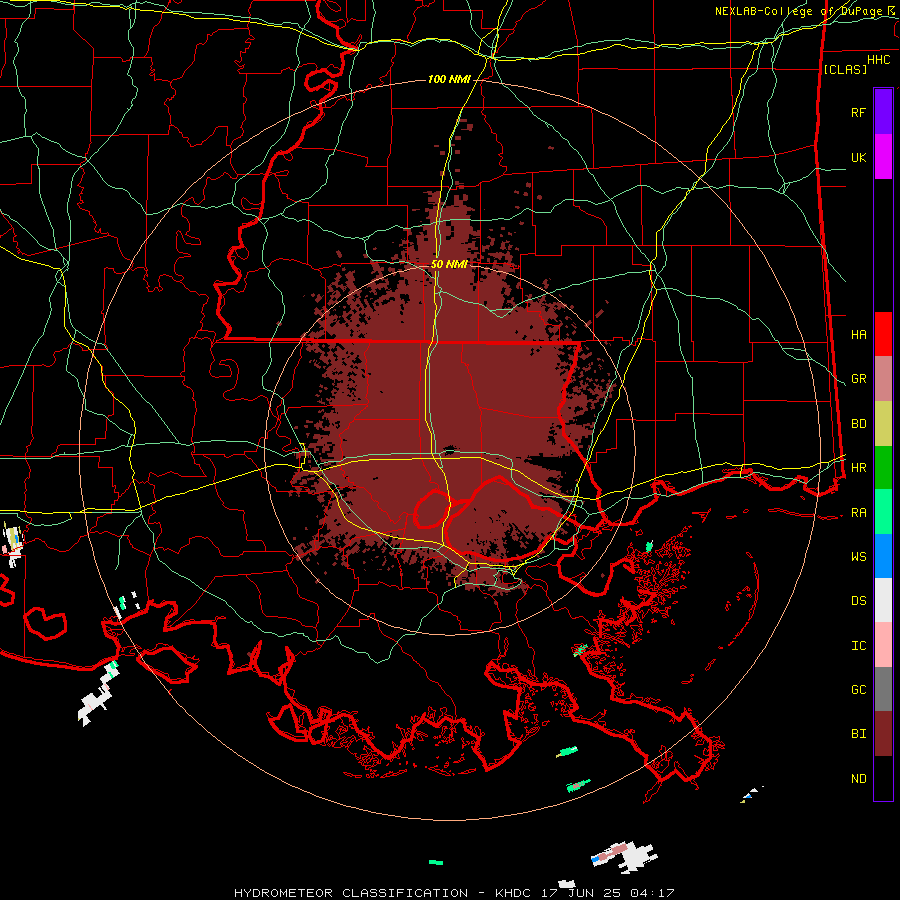
Task: Click the BI dark red legend swatch
Action: 883,734
